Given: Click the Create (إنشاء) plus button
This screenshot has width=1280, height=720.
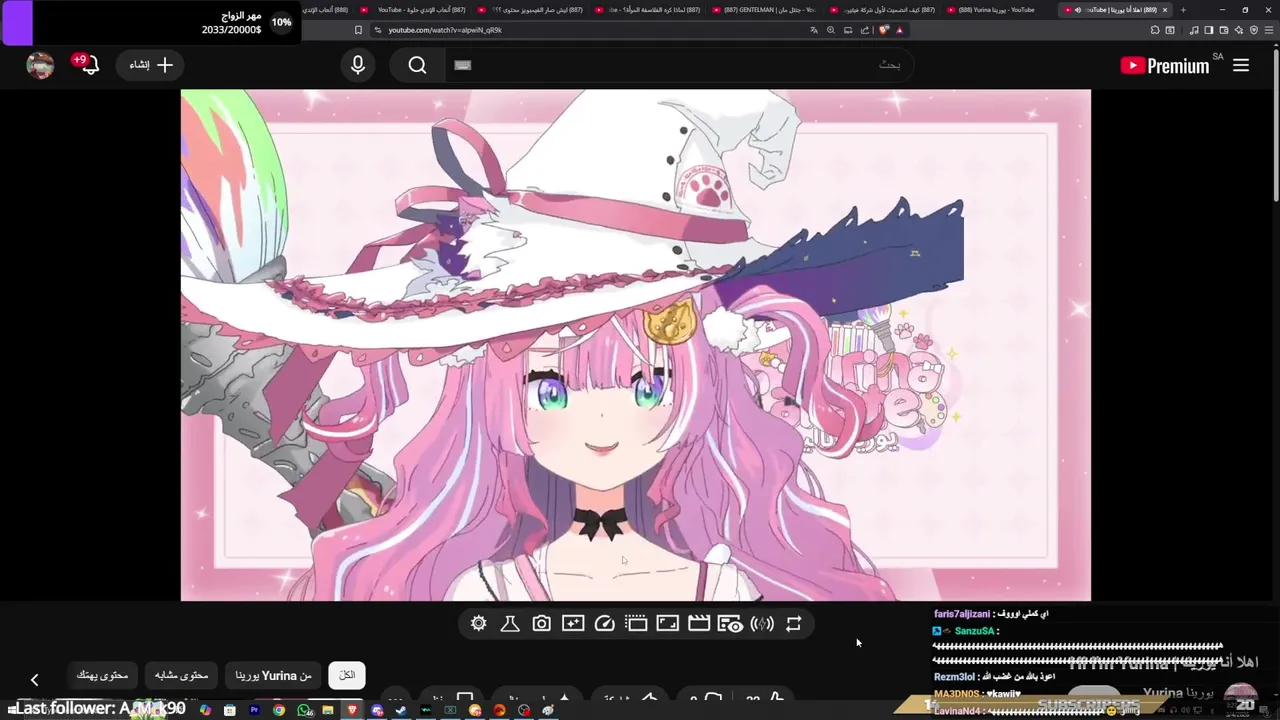Looking at the screenshot, I should [151, 65].
